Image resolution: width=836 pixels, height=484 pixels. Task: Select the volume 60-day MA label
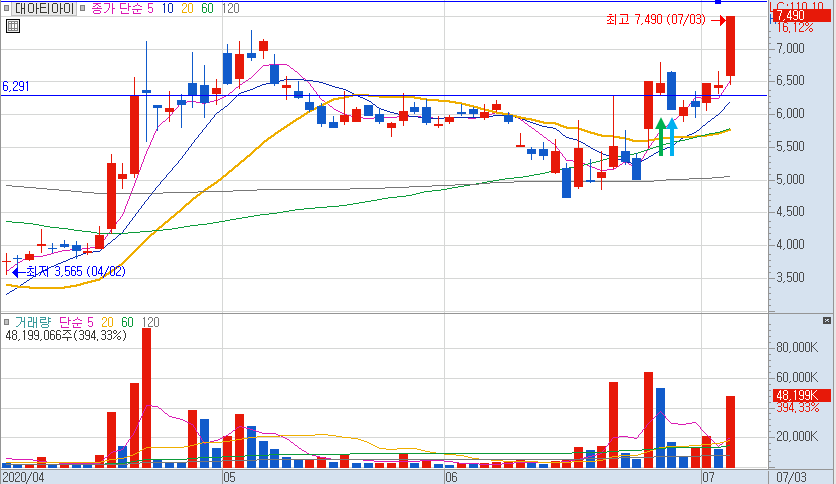[127, 322]
